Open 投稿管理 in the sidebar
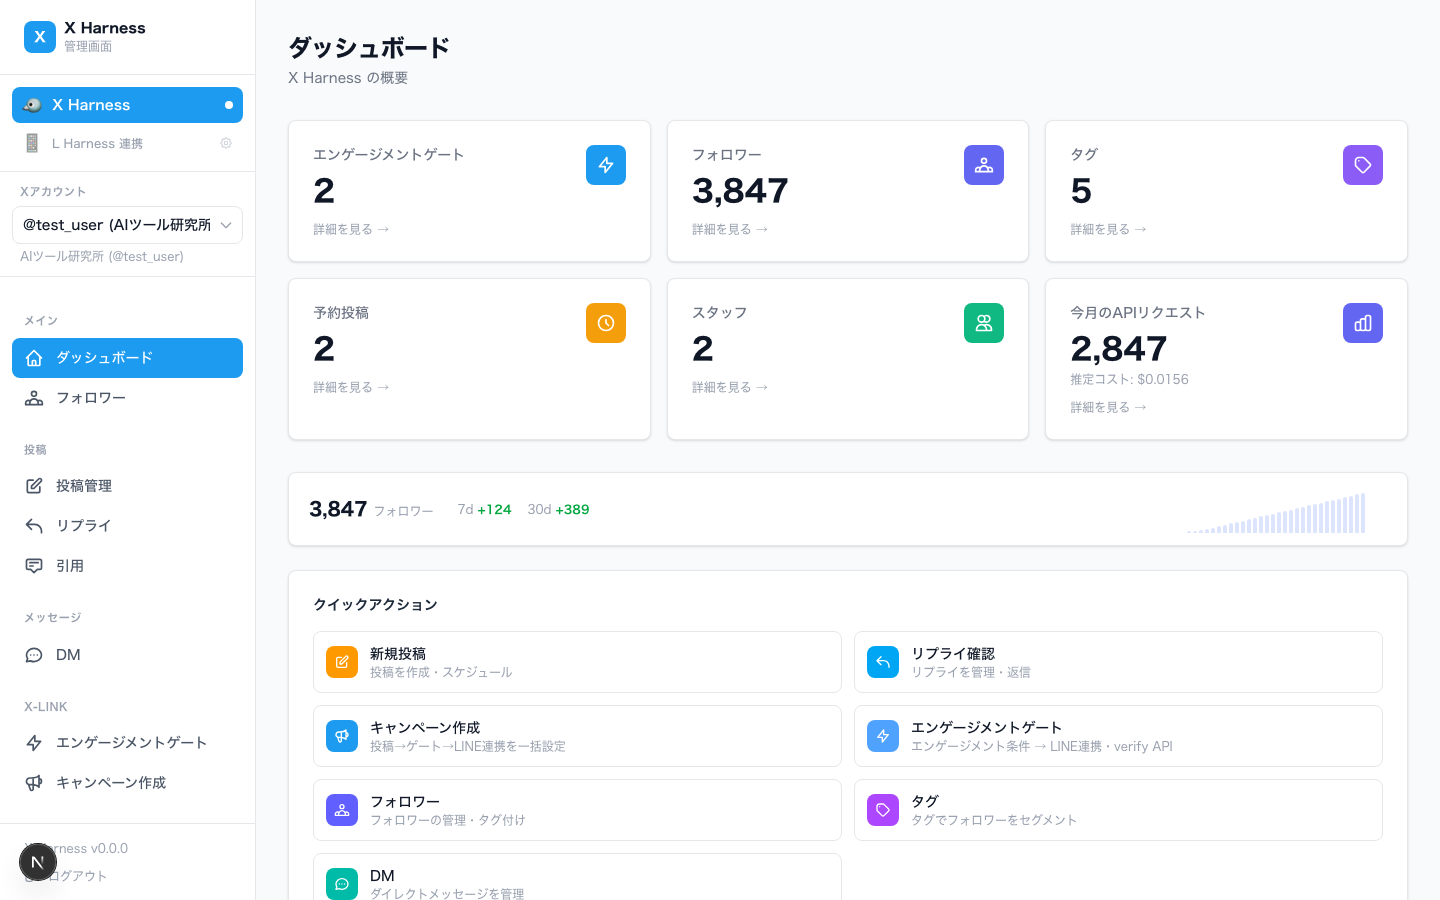 click(x=84, y=486)
